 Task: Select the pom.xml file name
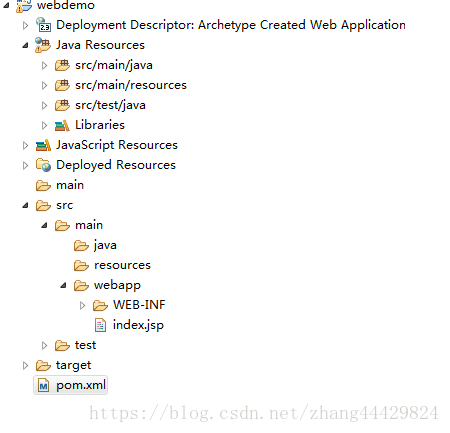click(x=81, y=385)
